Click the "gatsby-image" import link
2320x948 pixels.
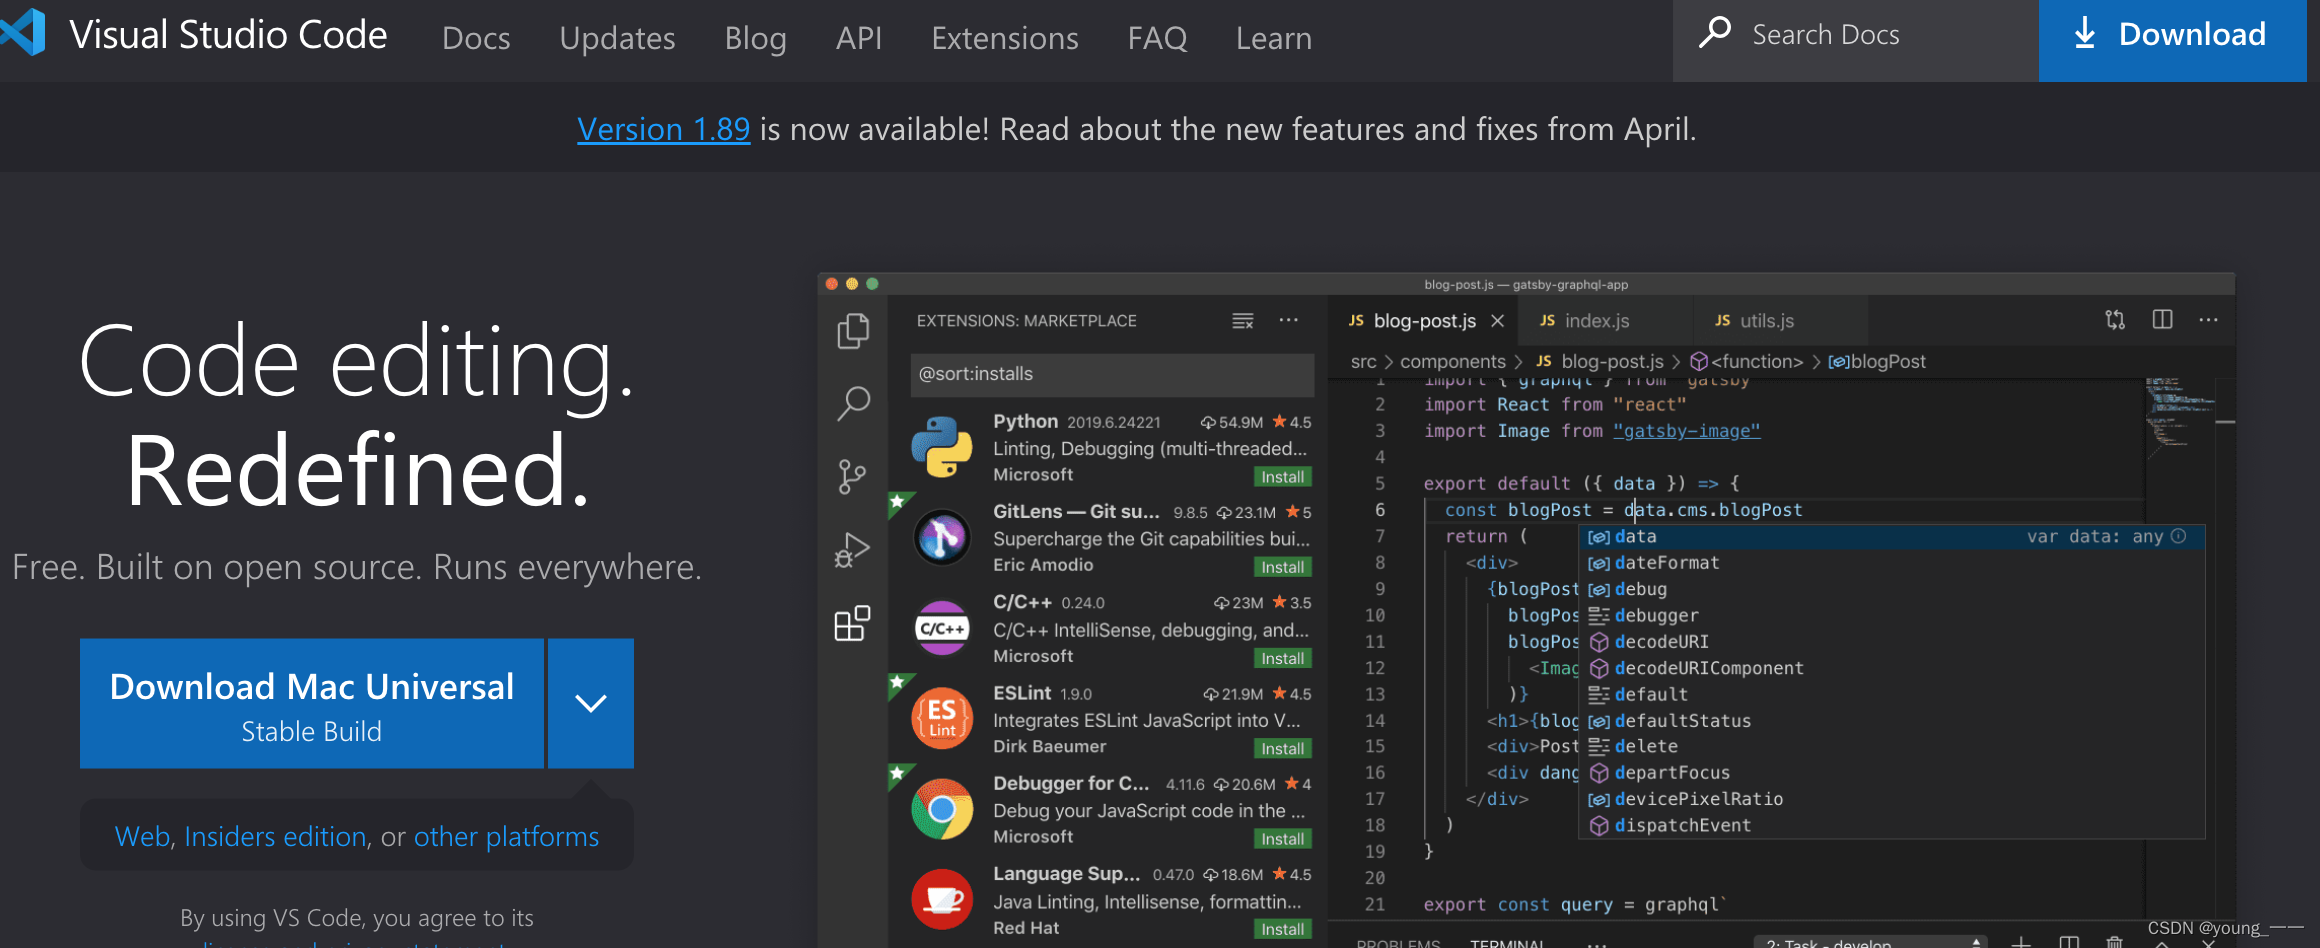click(1686, 431)
